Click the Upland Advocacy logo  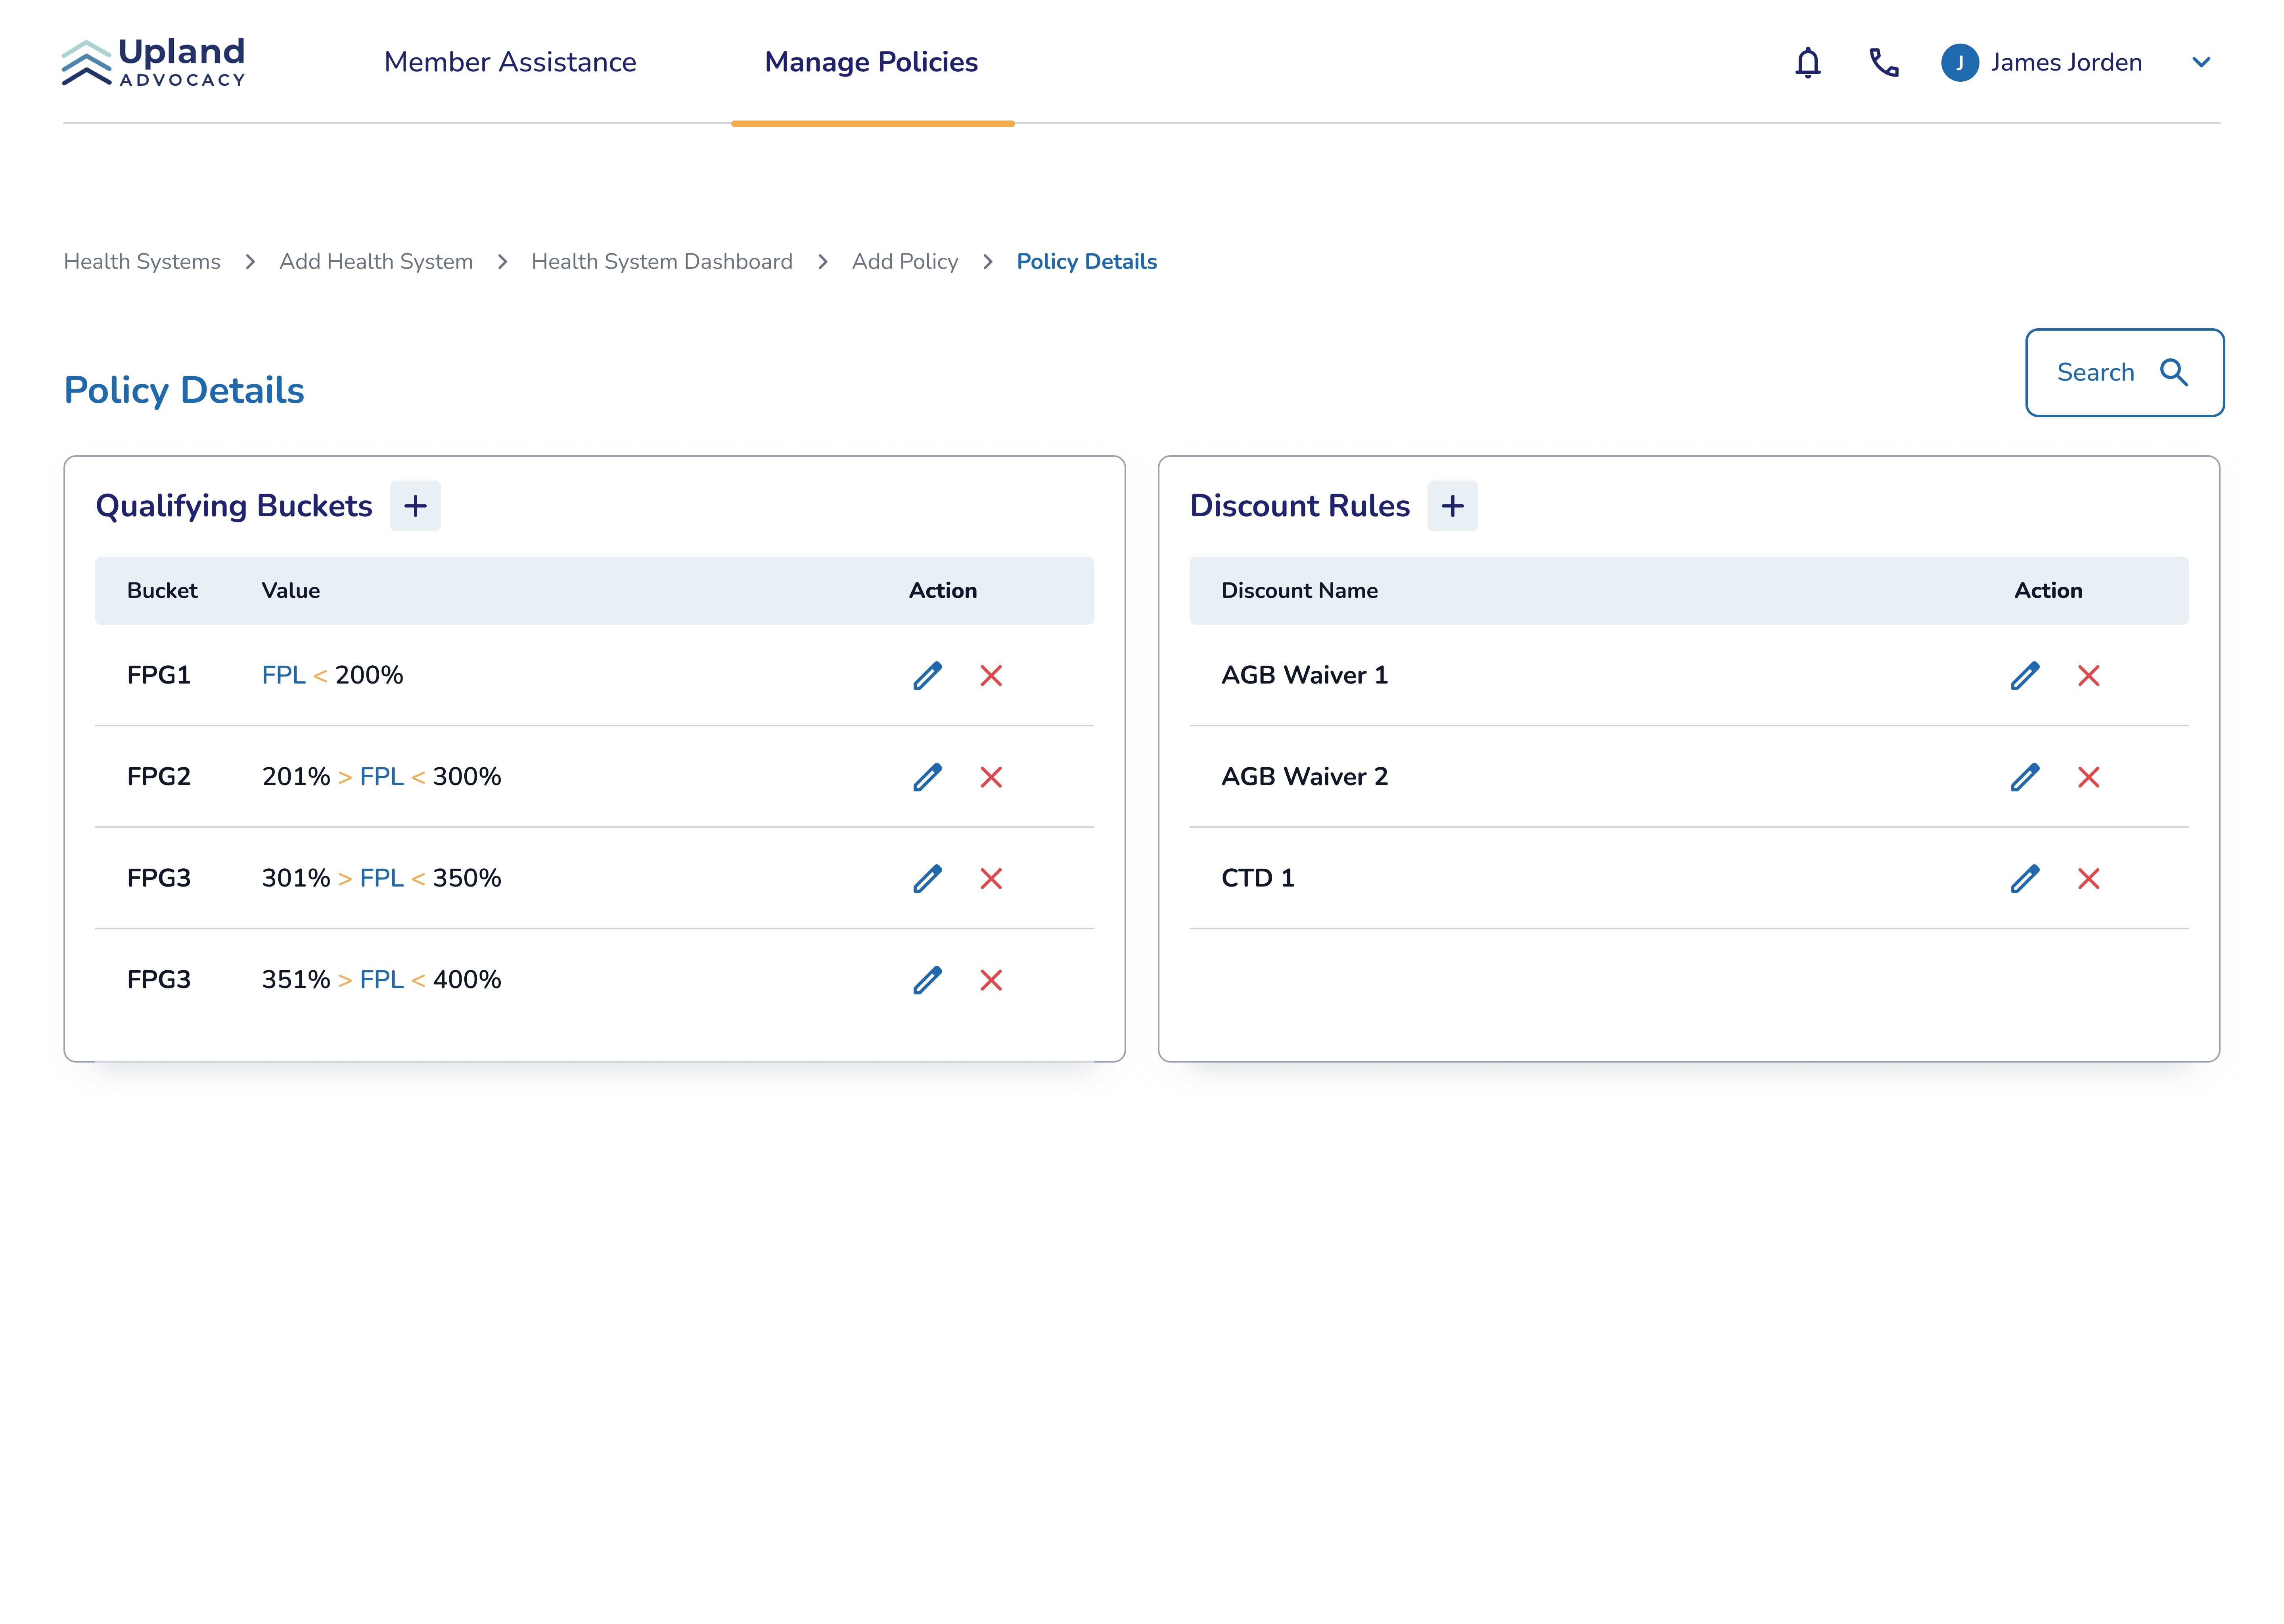pos(154,62)
